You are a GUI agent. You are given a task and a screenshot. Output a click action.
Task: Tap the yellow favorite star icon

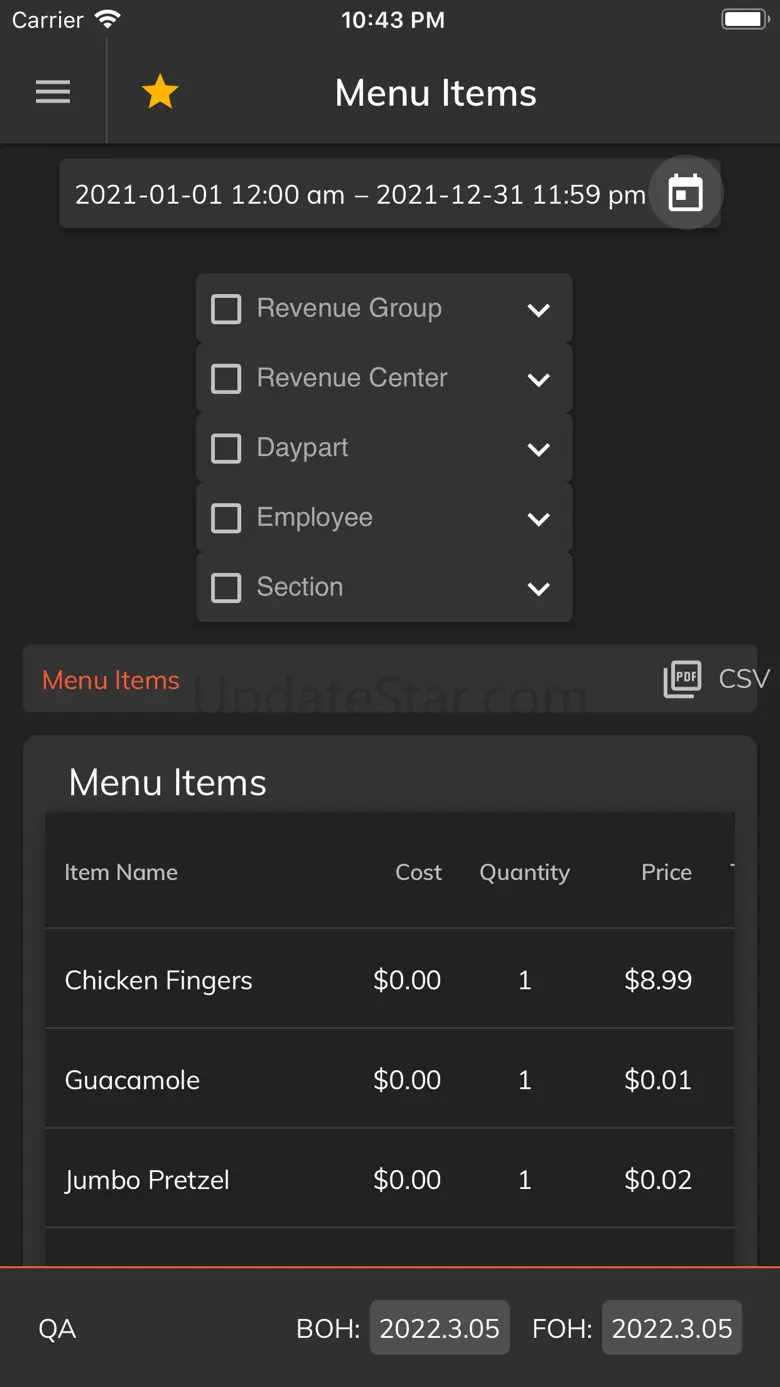click(x=160, y=93)
